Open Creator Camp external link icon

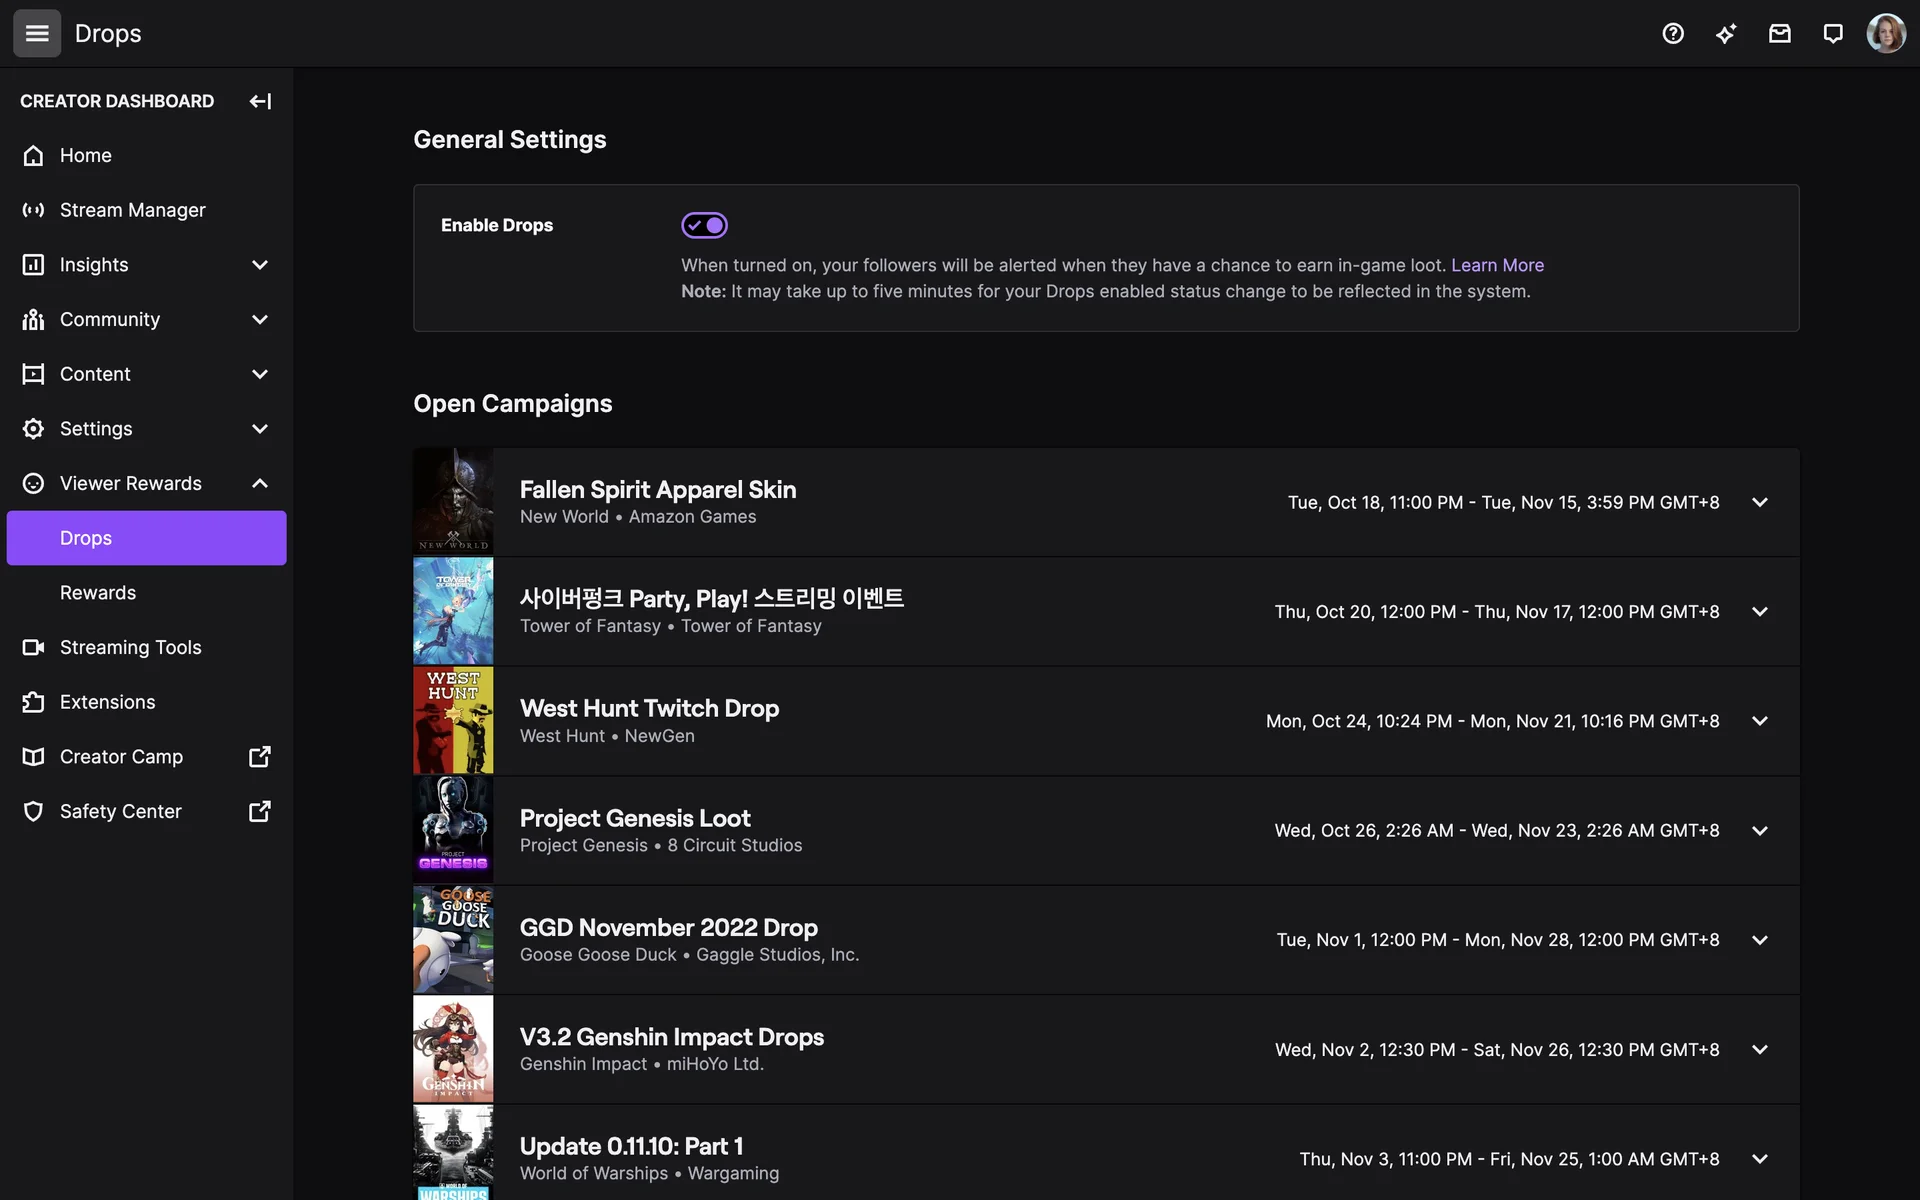[259, 757]
